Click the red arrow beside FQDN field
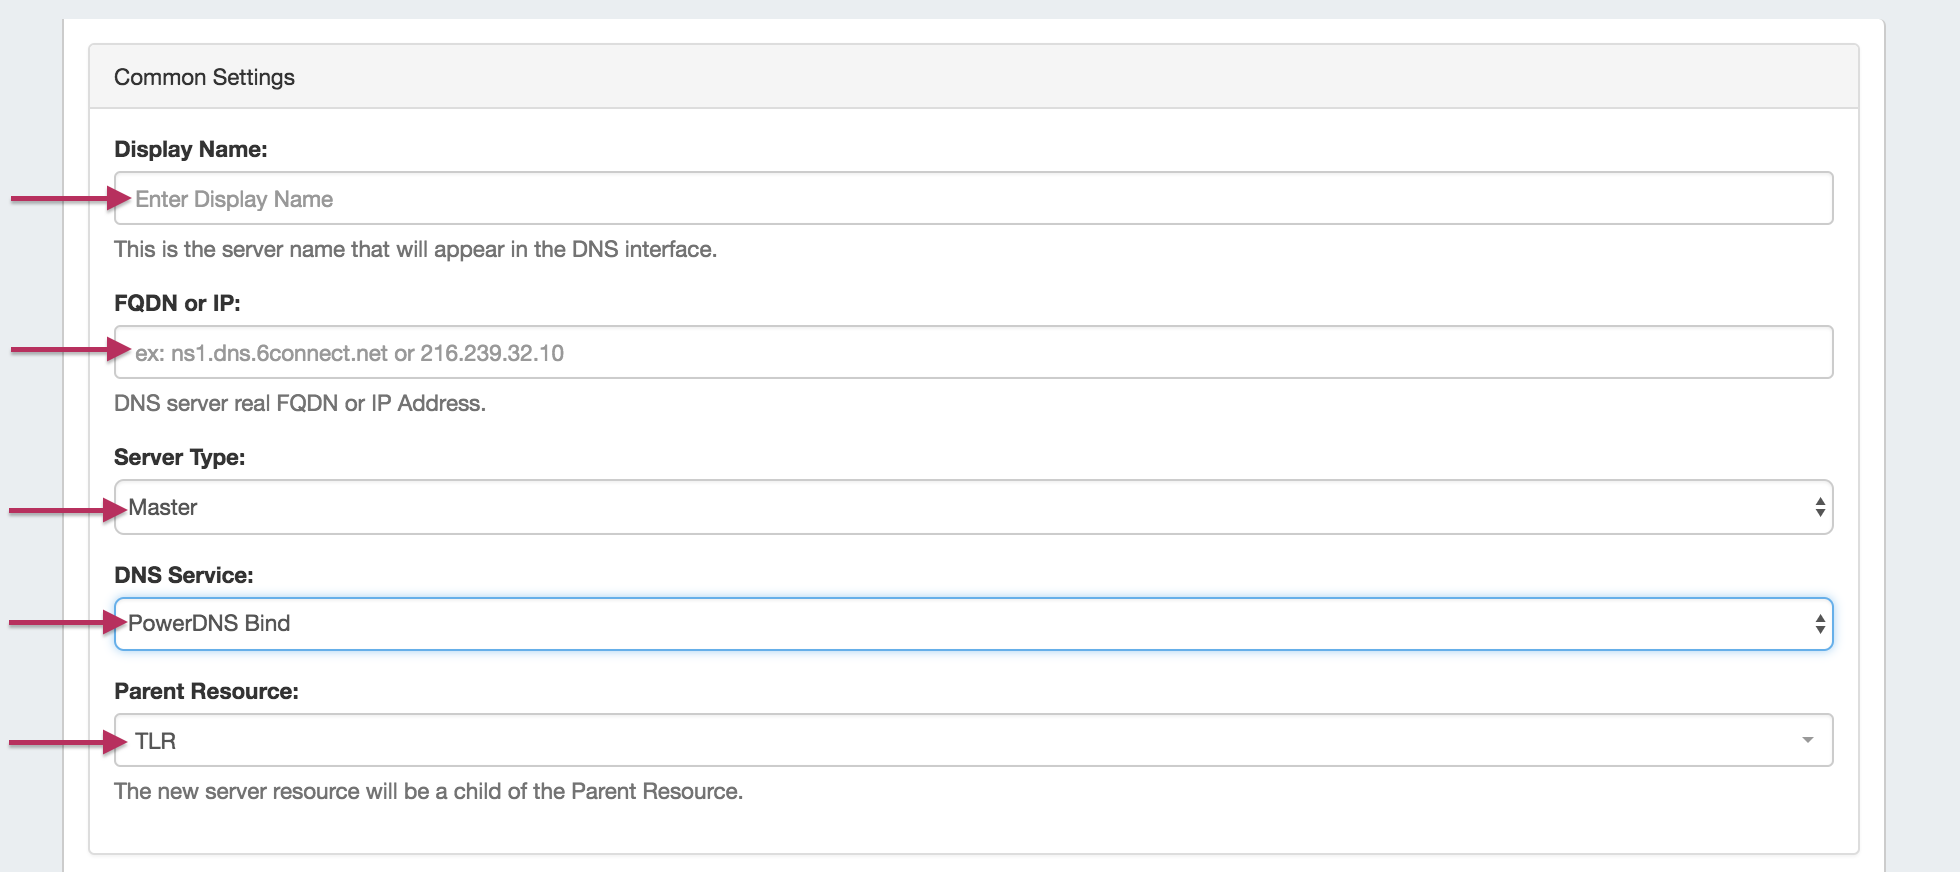The width and height of the screenshot is (1960, 872). (68, 350)
